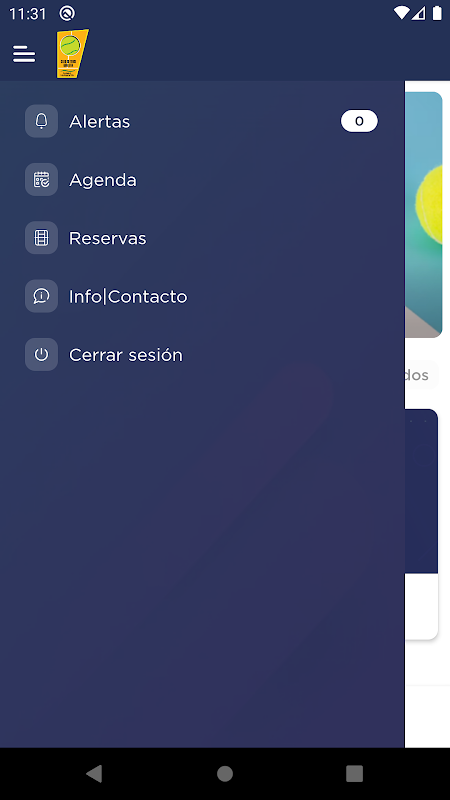Tap the hamburger menu icon
The height and width of the screenshot is (800, 450).
[x=24, y=54]
